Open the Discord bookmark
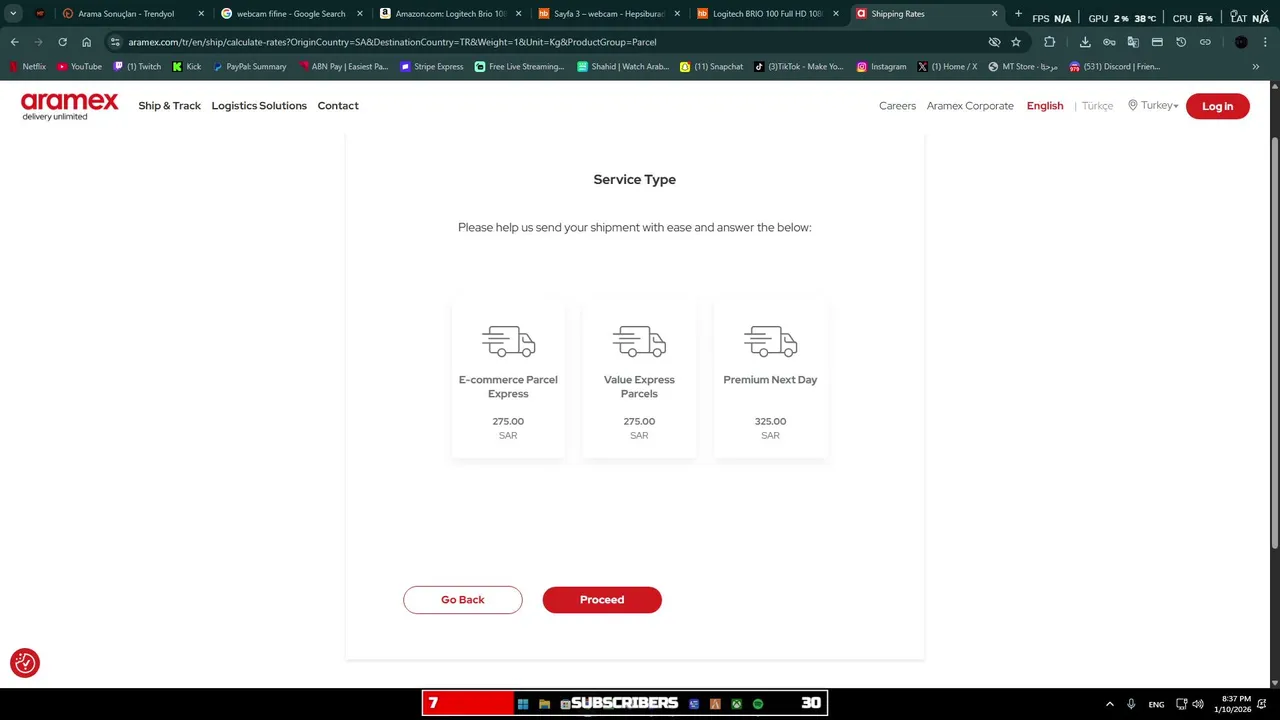 (x=1114, y=67)
